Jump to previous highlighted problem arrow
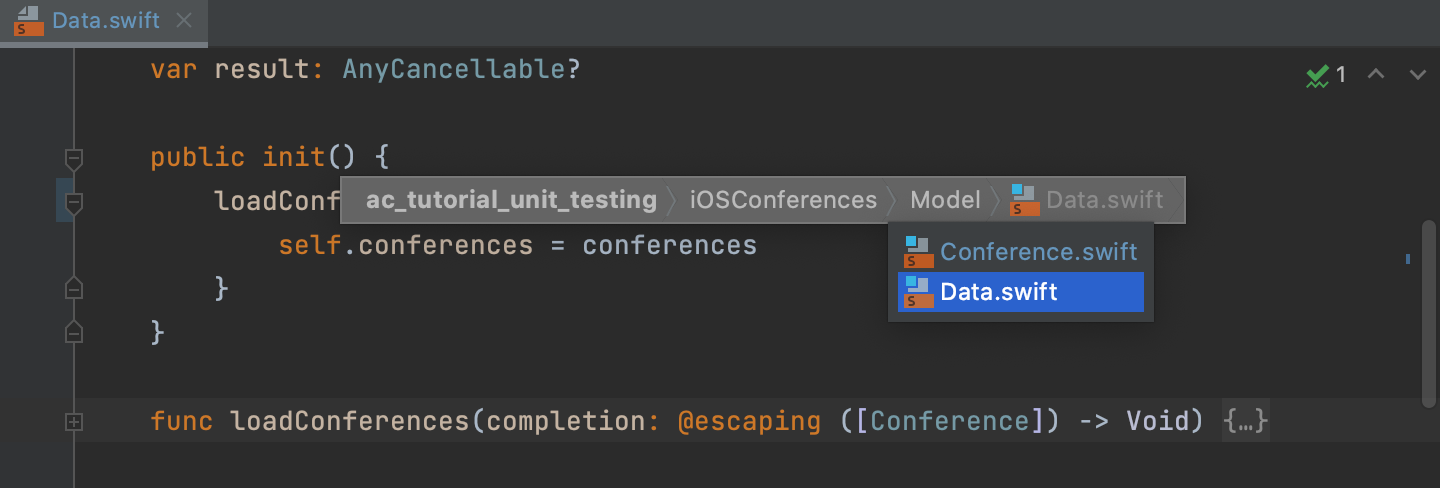This screenshot has width=1440, height=488. [x=1376, y=74]
